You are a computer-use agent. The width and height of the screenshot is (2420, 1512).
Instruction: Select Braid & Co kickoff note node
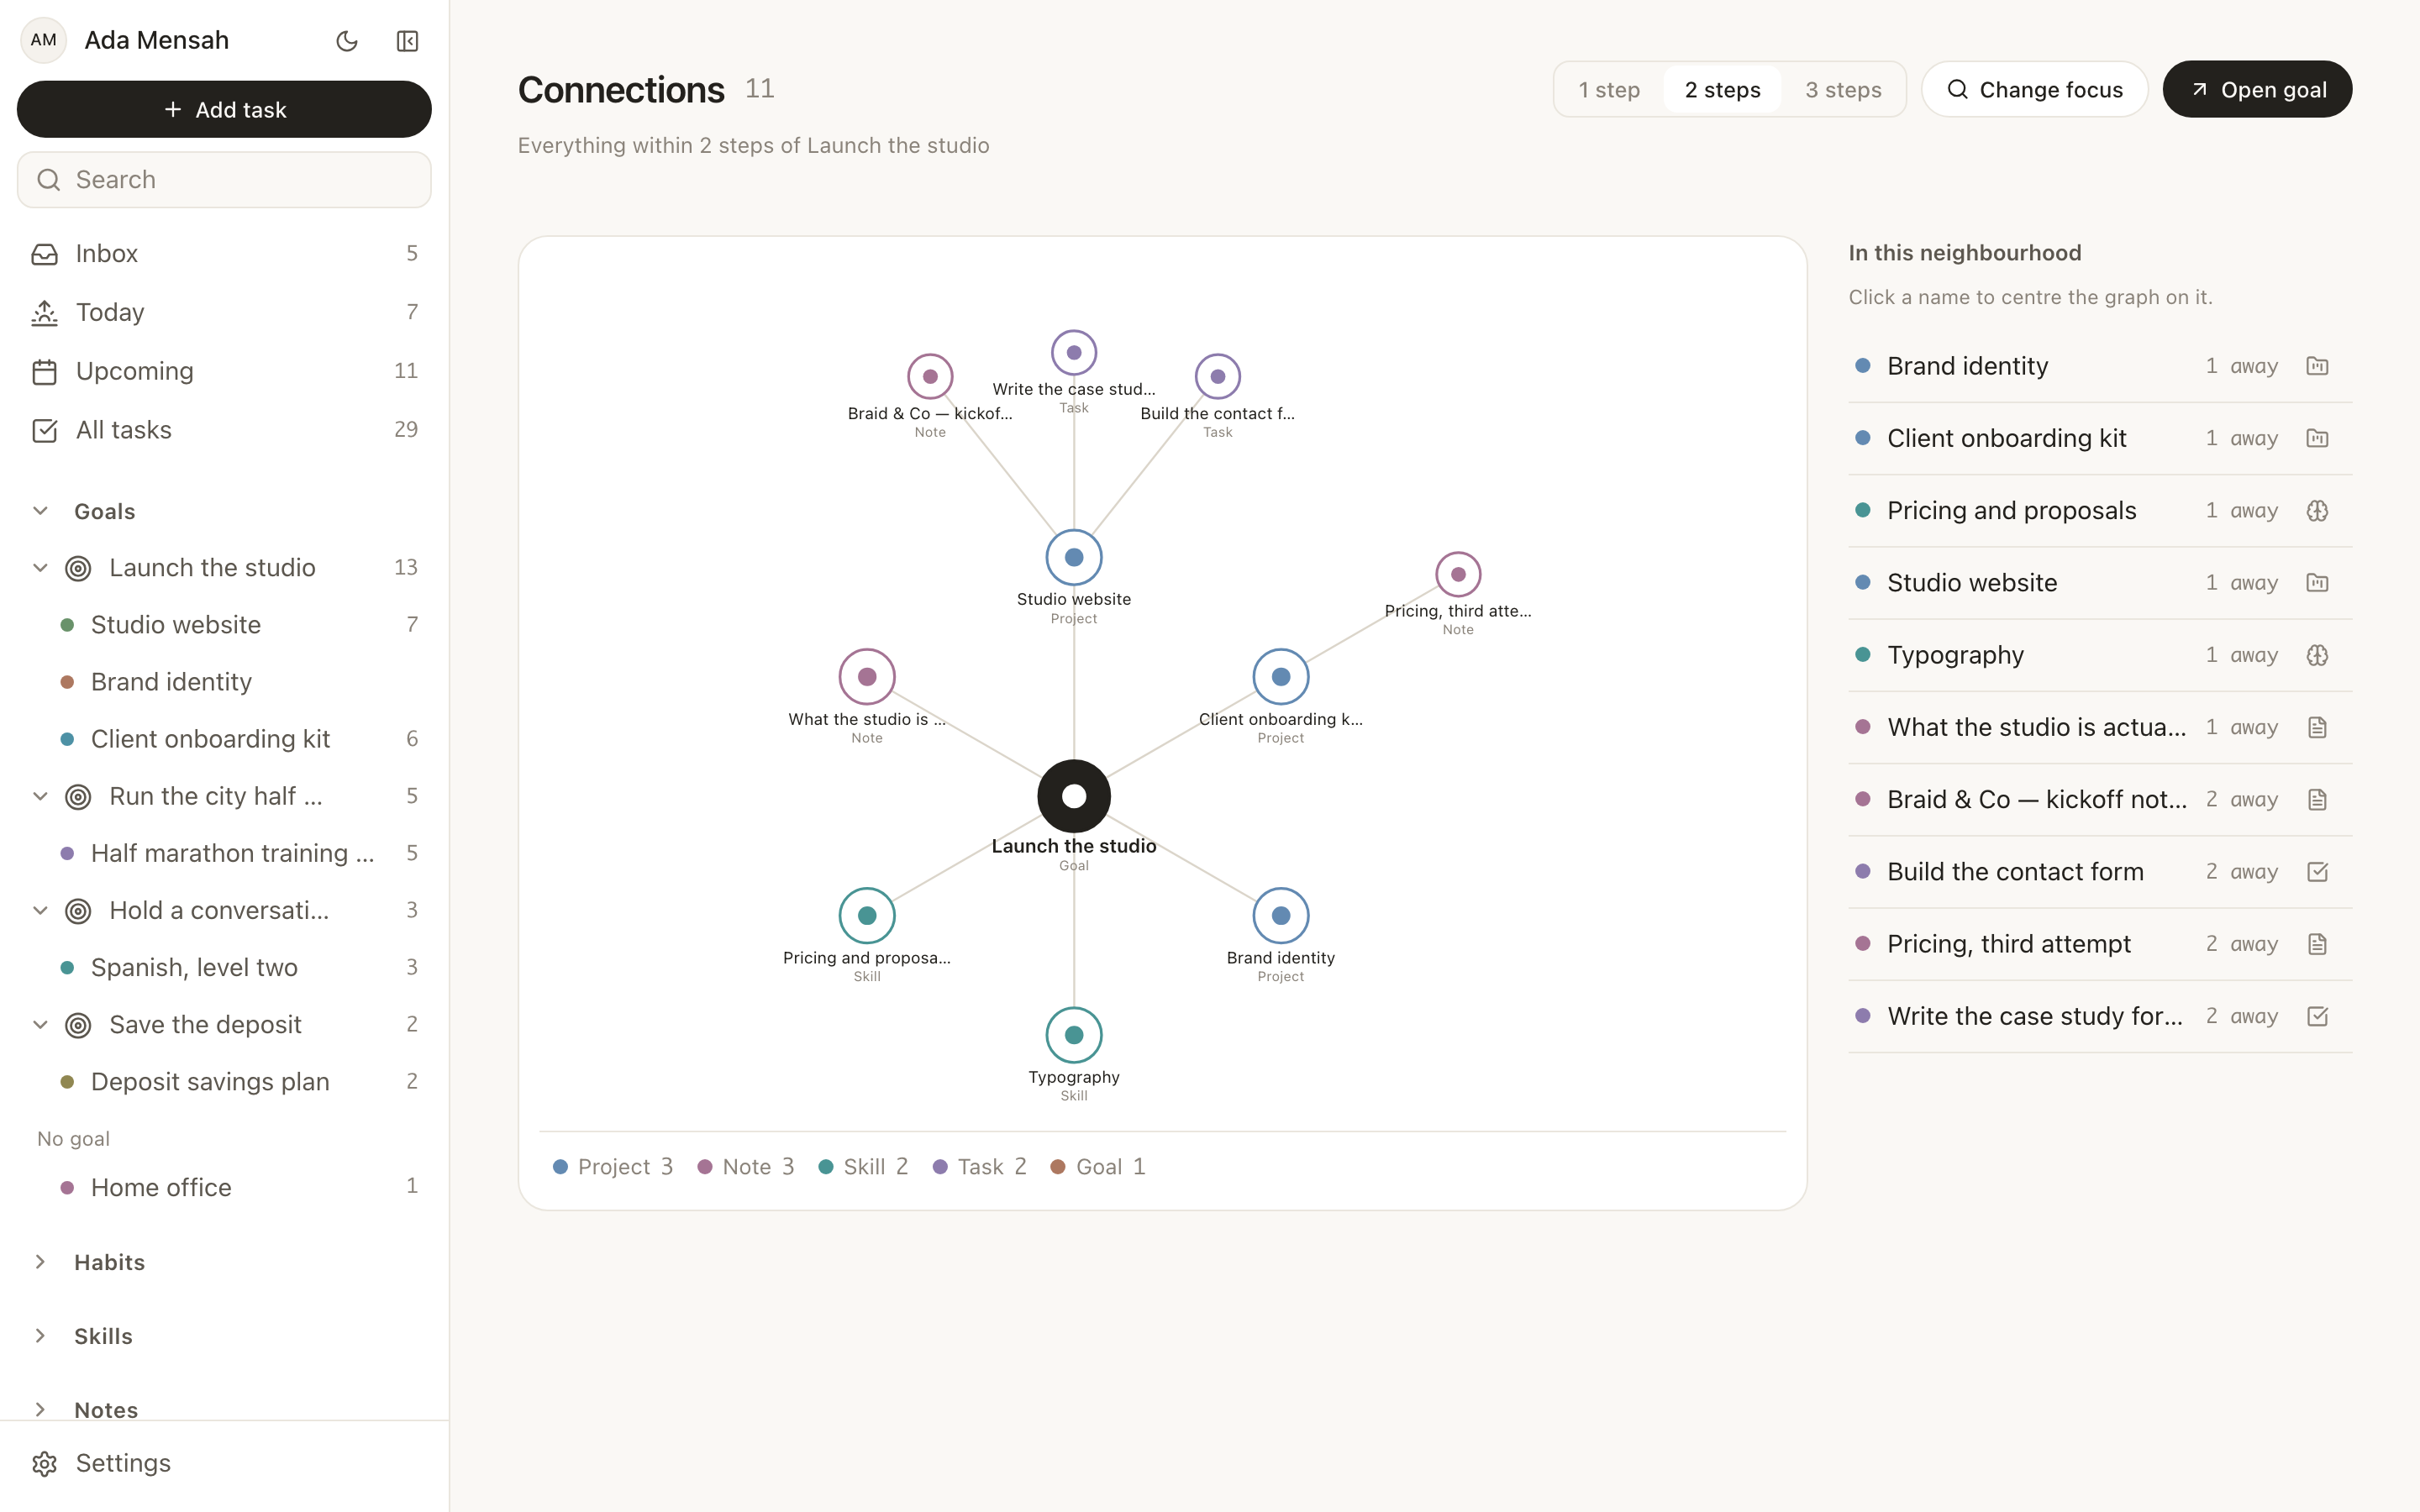click(930, 377)
